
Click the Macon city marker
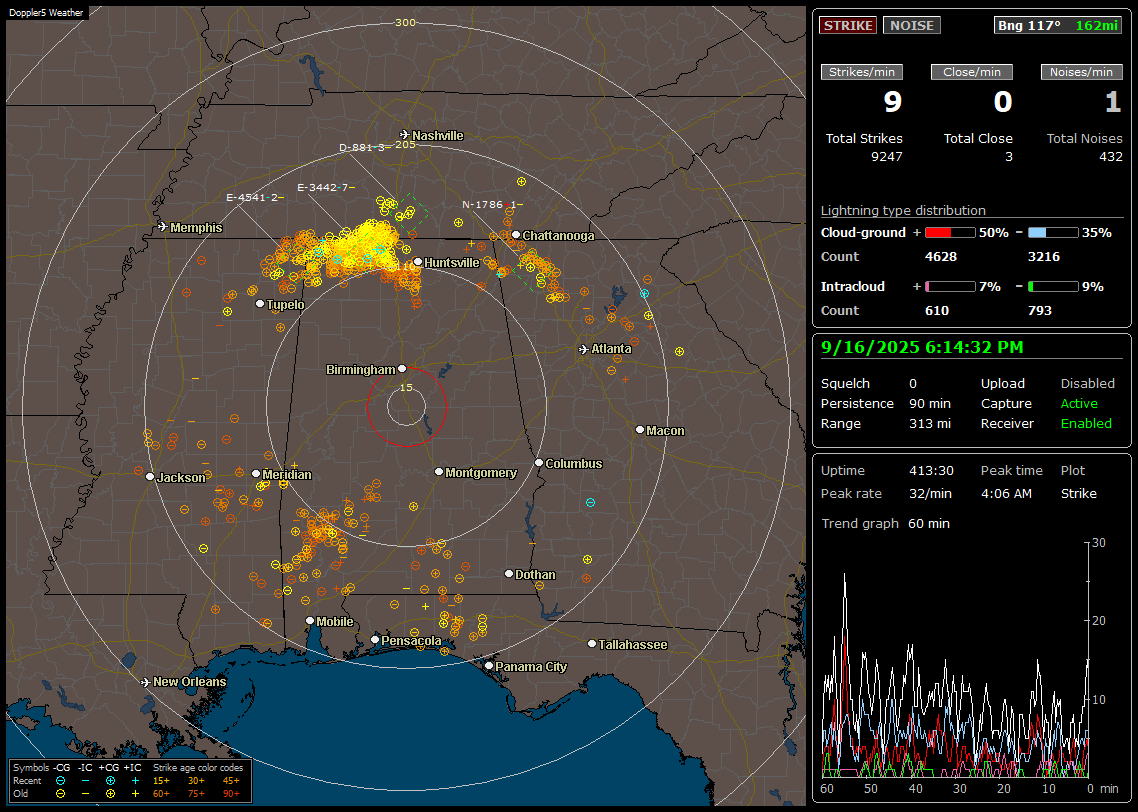pos(639,430)
